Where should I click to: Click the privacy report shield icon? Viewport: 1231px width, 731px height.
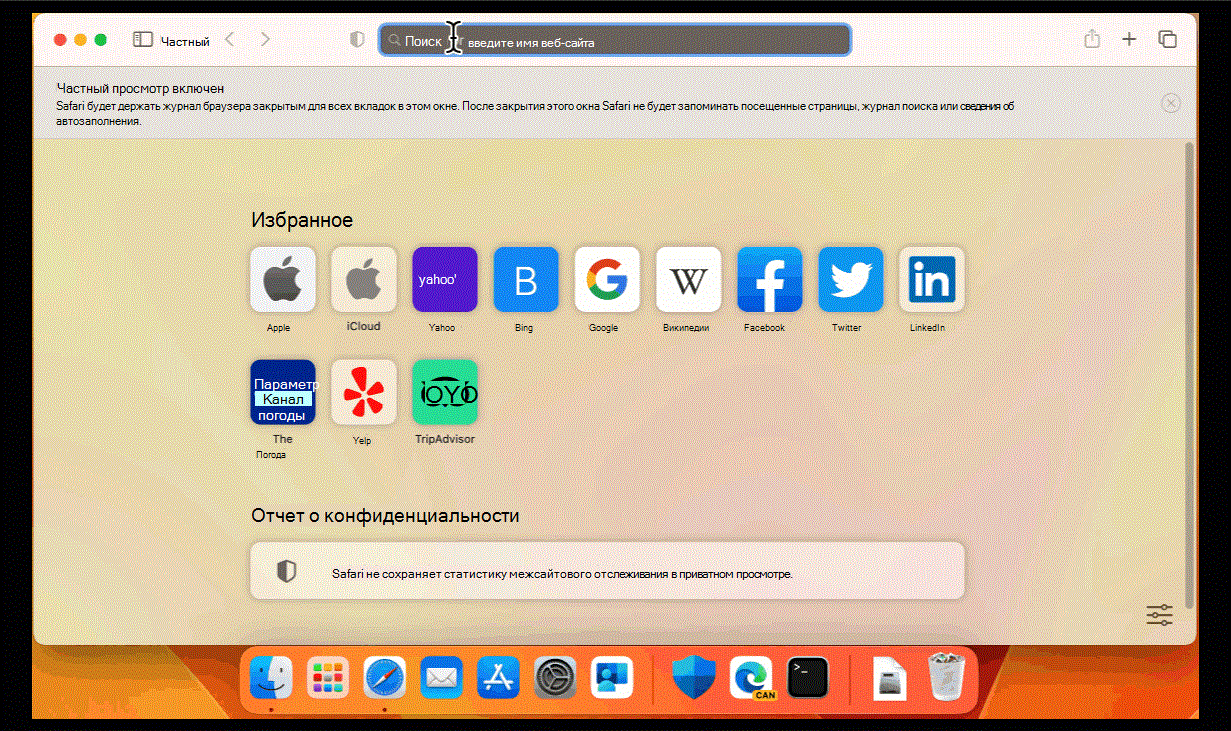(x=286, y=571)
